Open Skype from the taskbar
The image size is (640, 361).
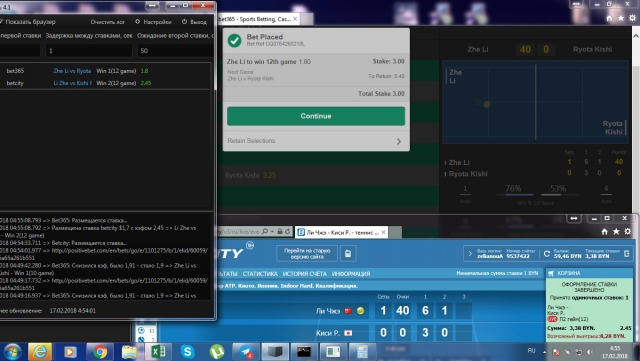187,352
